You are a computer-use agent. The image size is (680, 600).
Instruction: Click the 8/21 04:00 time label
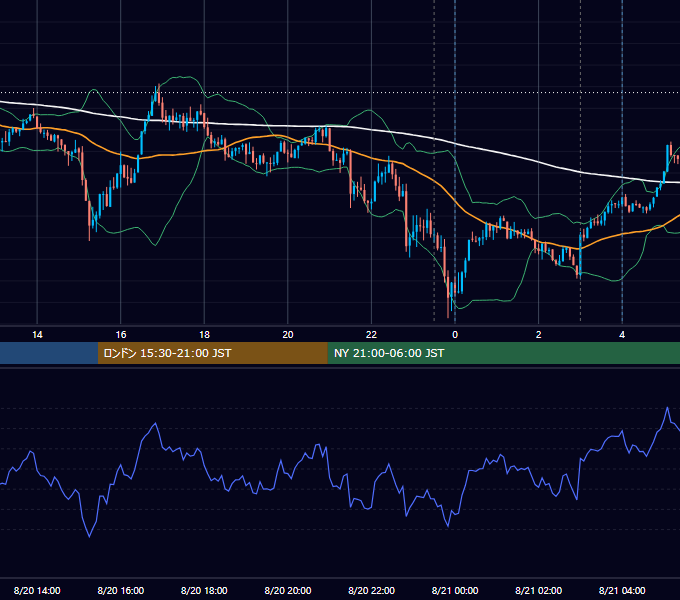tap(622, 590)
